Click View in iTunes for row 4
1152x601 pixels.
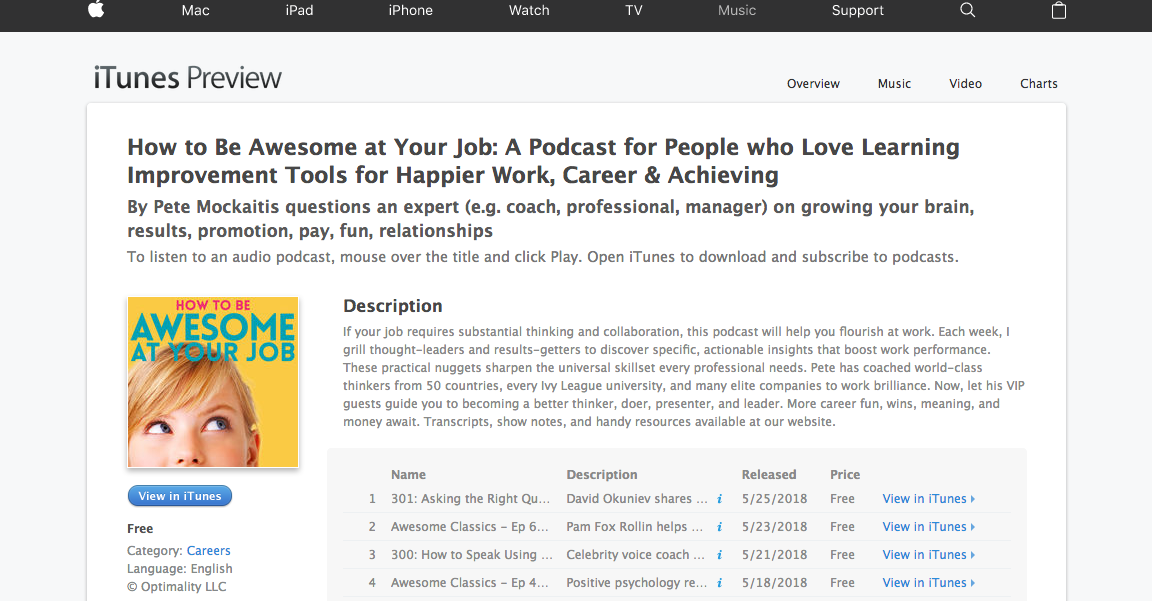point(927,583)
